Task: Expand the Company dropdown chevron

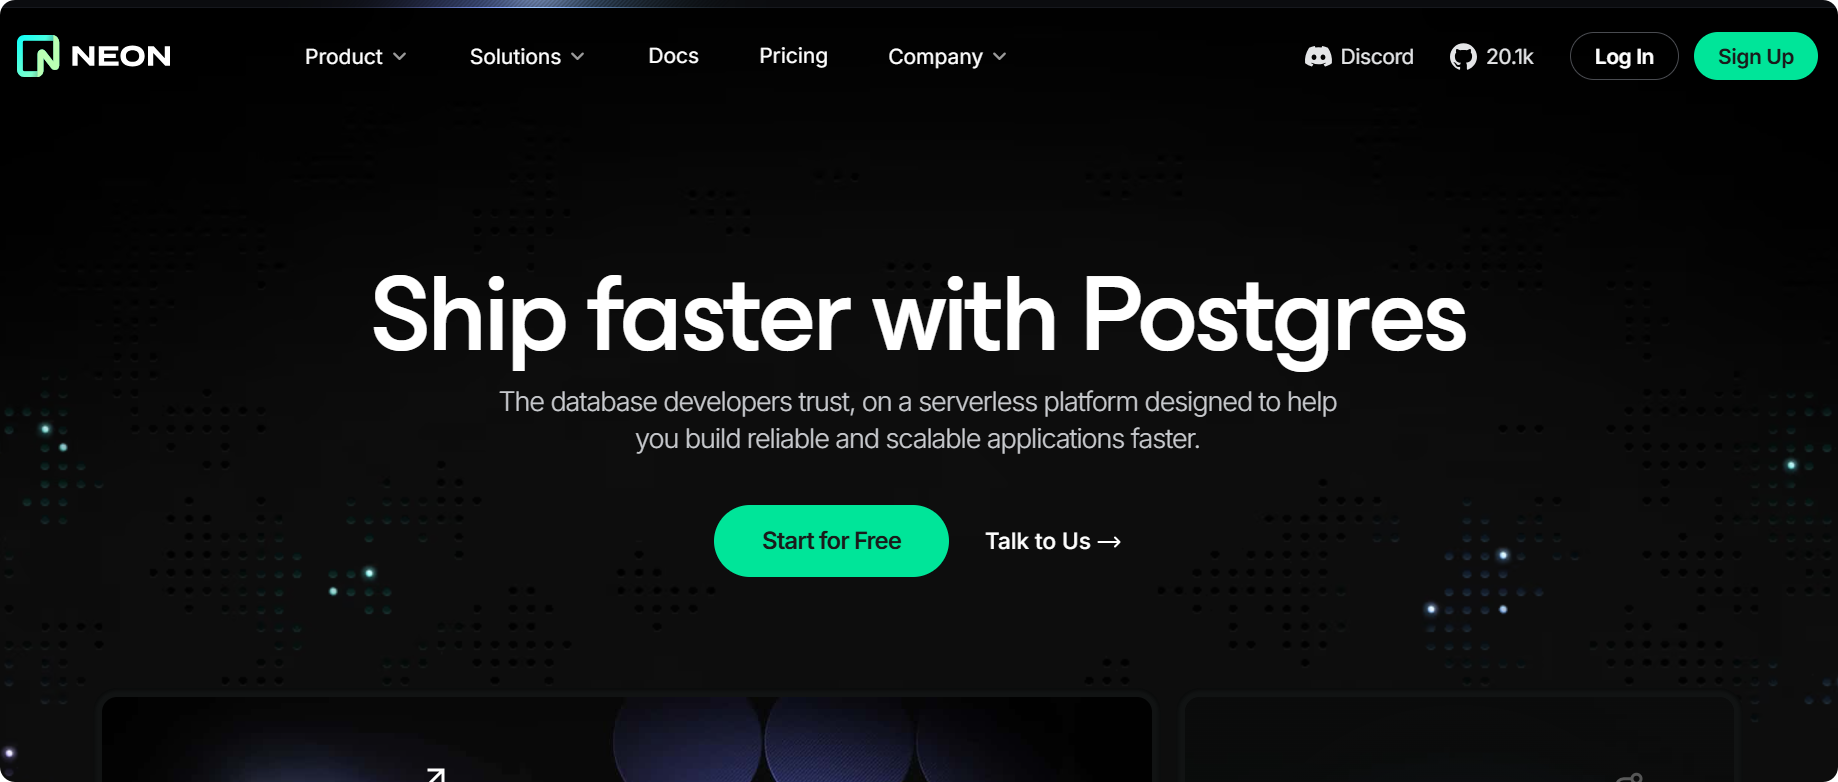Action: [1000, 57]
